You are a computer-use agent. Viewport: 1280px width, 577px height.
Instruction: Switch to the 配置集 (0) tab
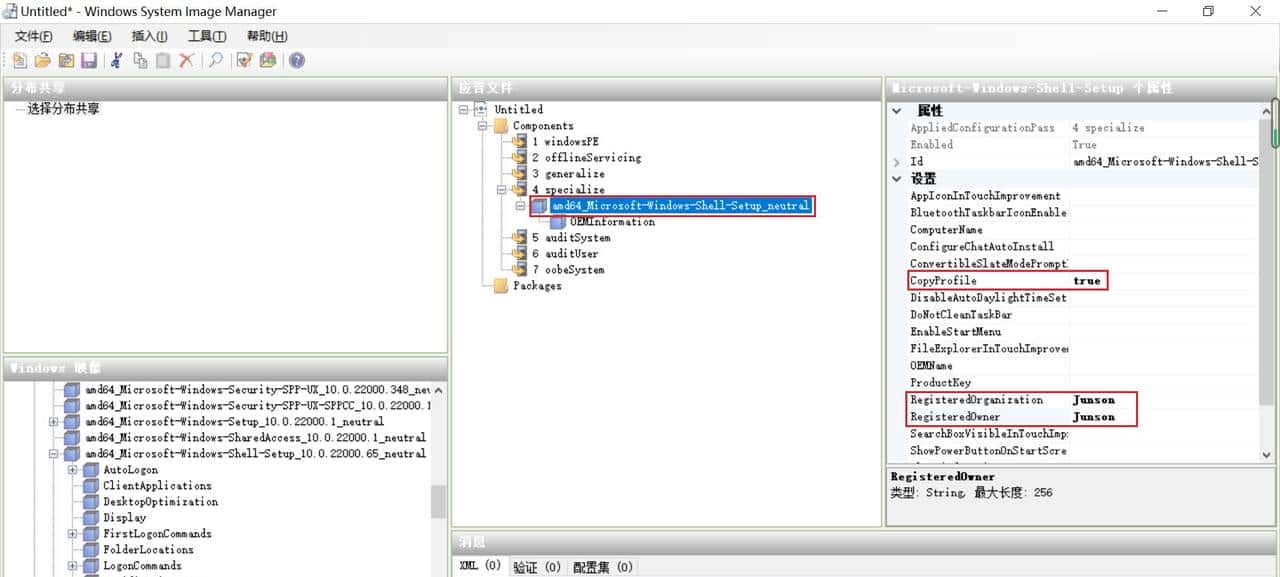pos(603,567)
